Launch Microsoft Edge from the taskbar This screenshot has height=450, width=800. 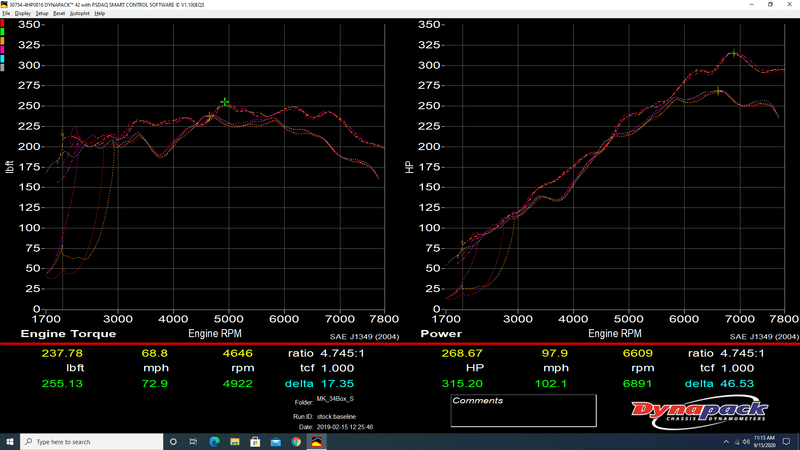pyautogui.click(x=214, y=441)
